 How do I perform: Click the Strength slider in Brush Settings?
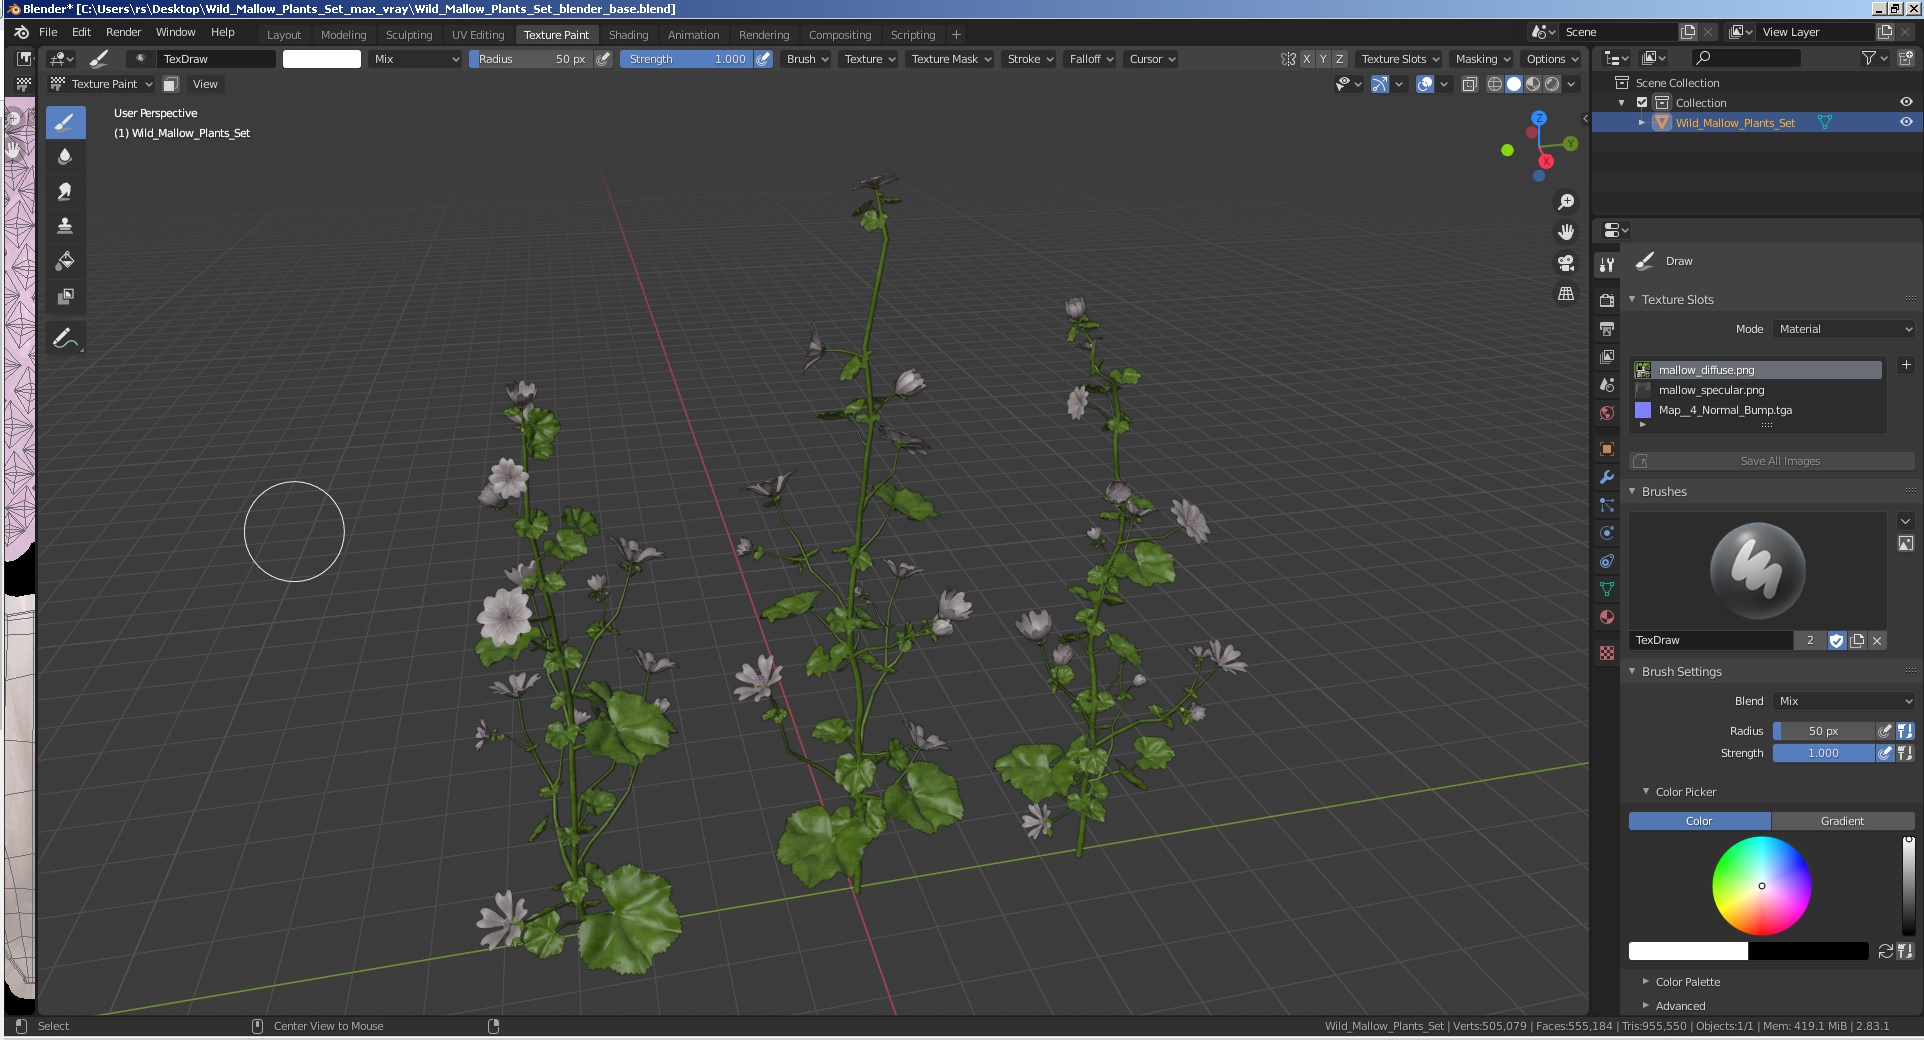[x=1823, y=753]
